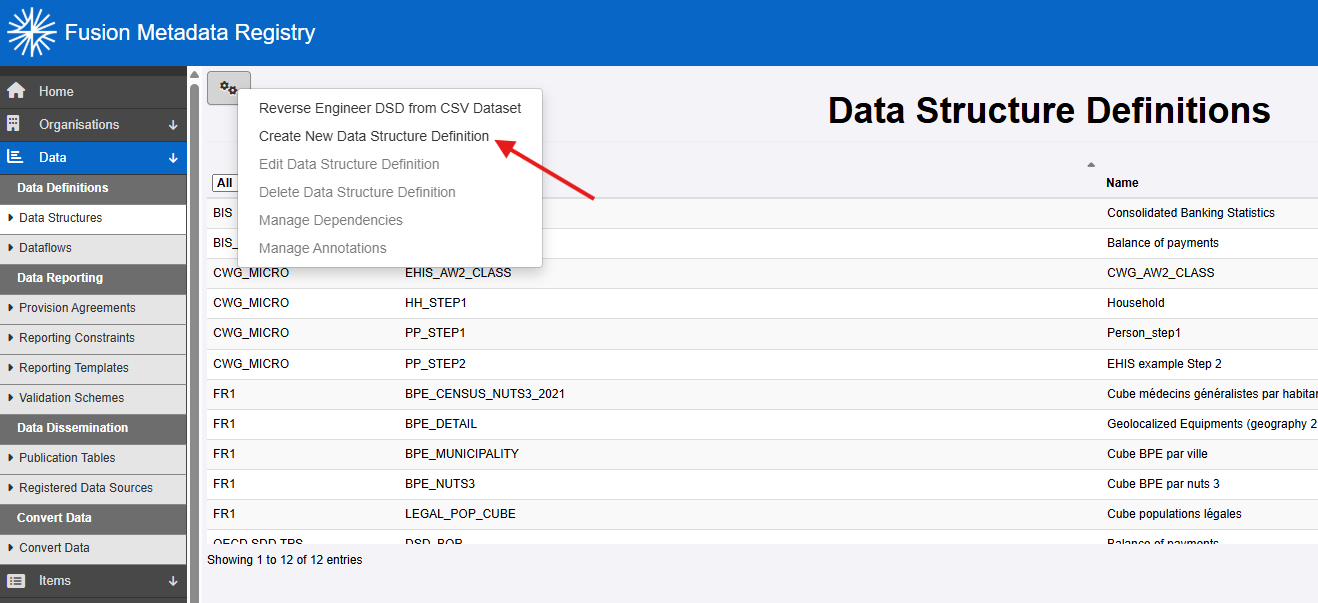This screenshot has width=1318, height=603.
Task: Click Delete Data Structure Definition entry
Action: (x=390, y=192)
